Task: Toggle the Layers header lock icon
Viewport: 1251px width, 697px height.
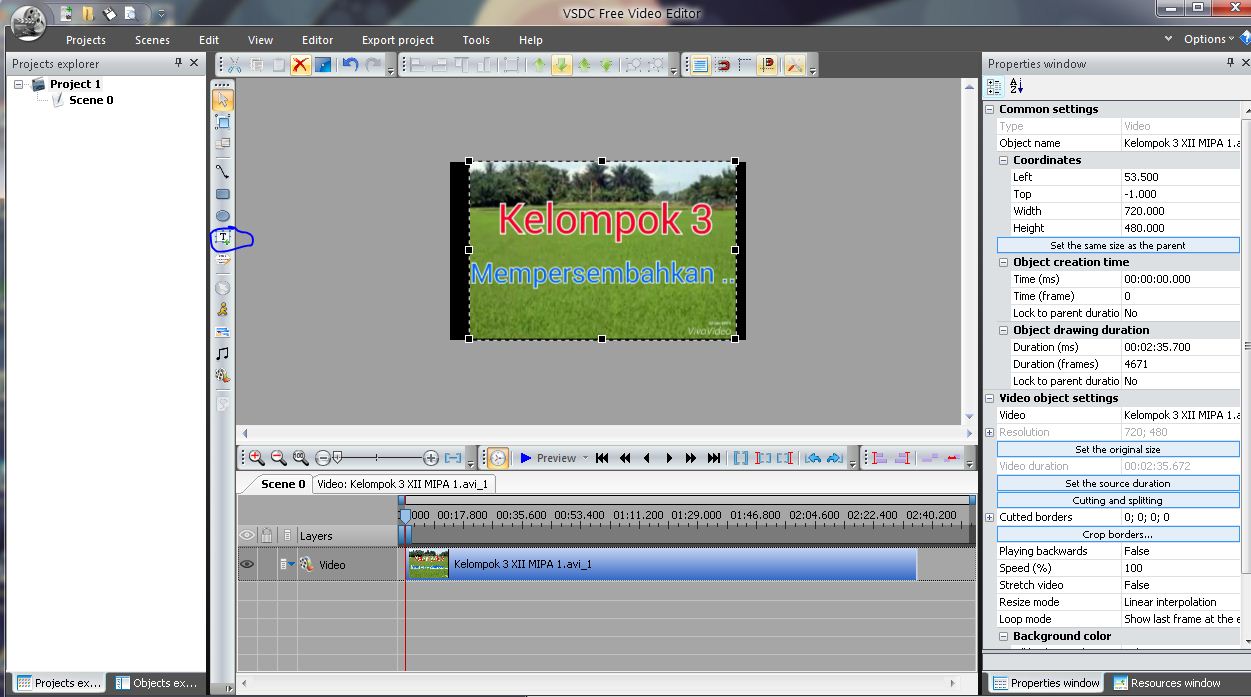Action: (267, 535)
